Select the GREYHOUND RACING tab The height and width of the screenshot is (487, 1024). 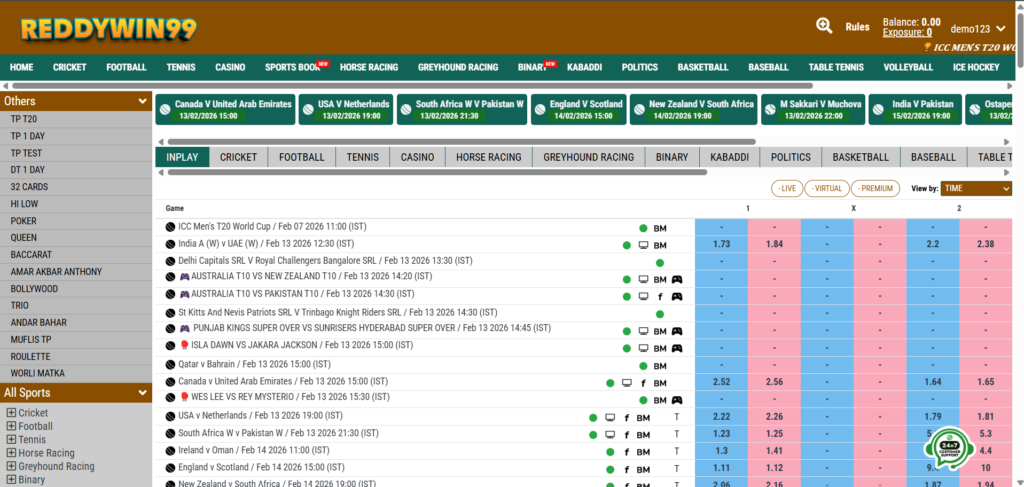coord(588,157)
